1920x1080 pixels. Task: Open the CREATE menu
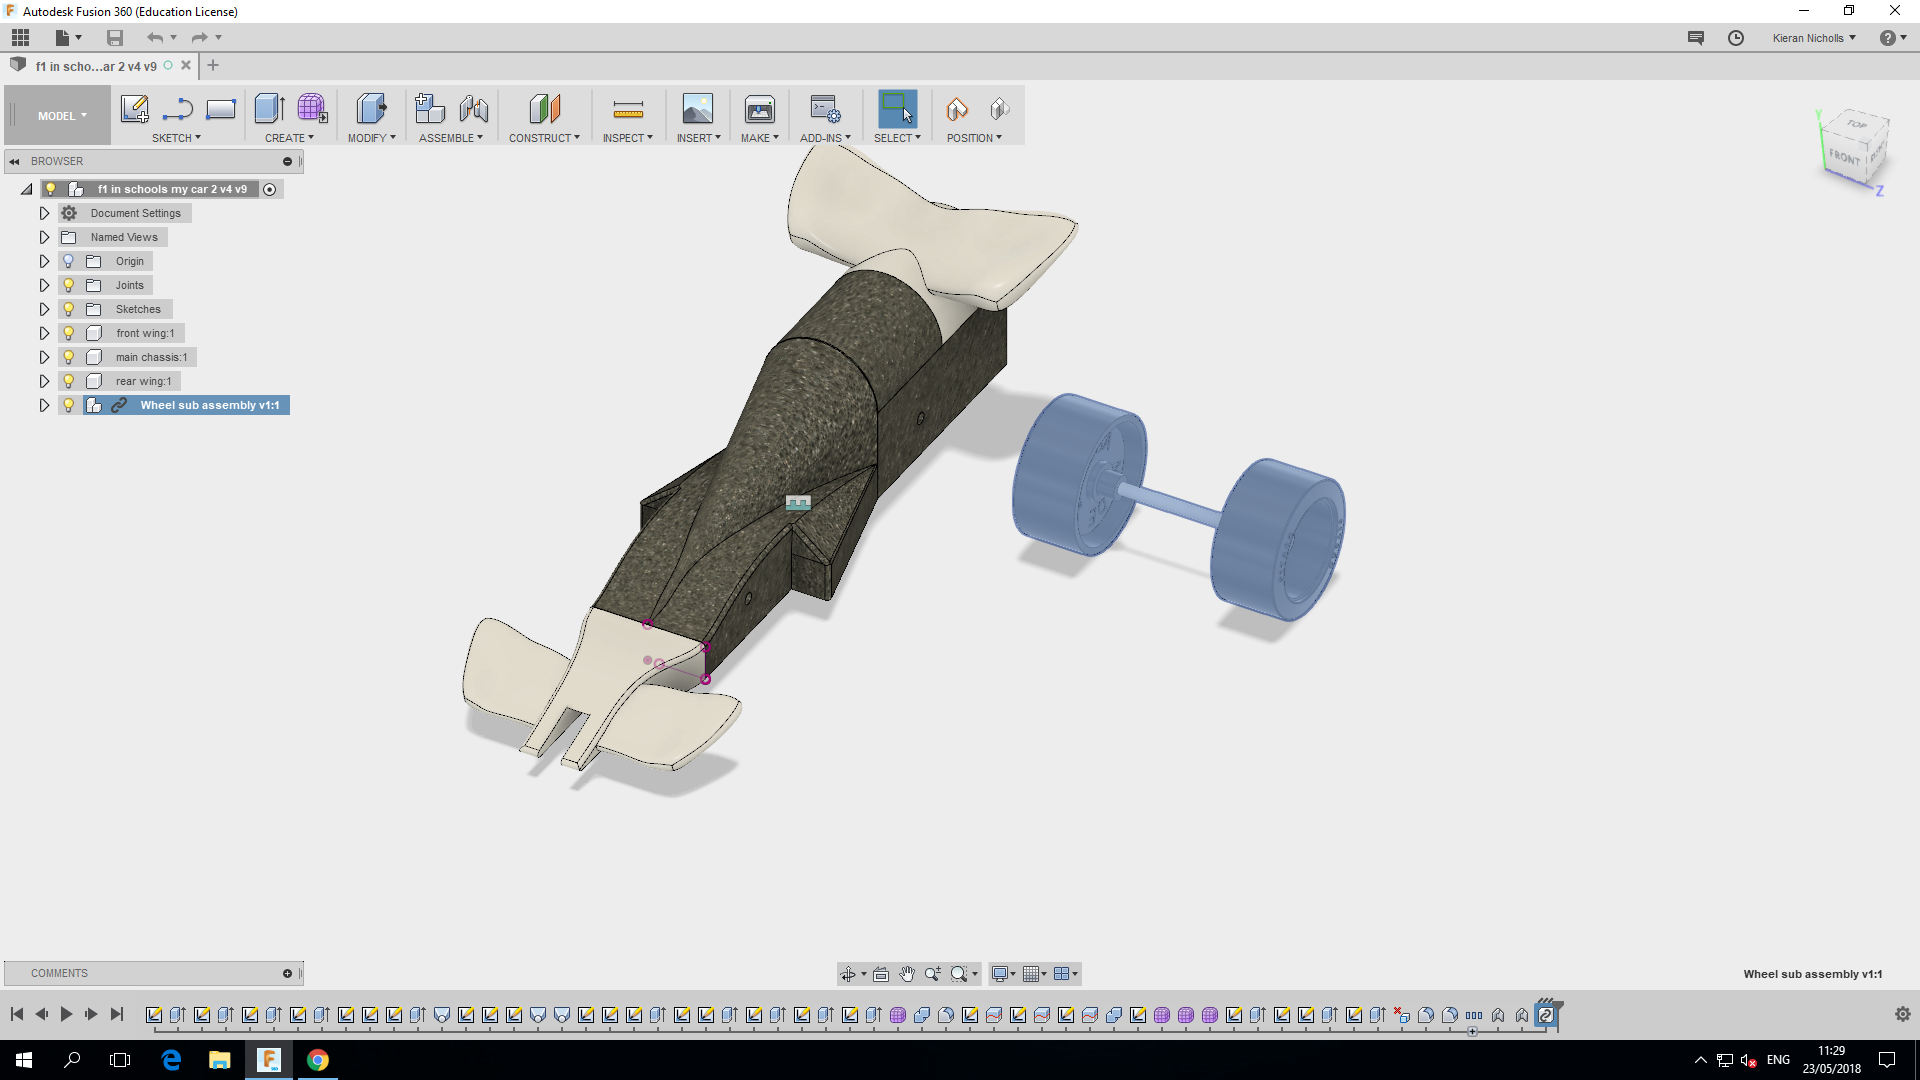(289, 138)
